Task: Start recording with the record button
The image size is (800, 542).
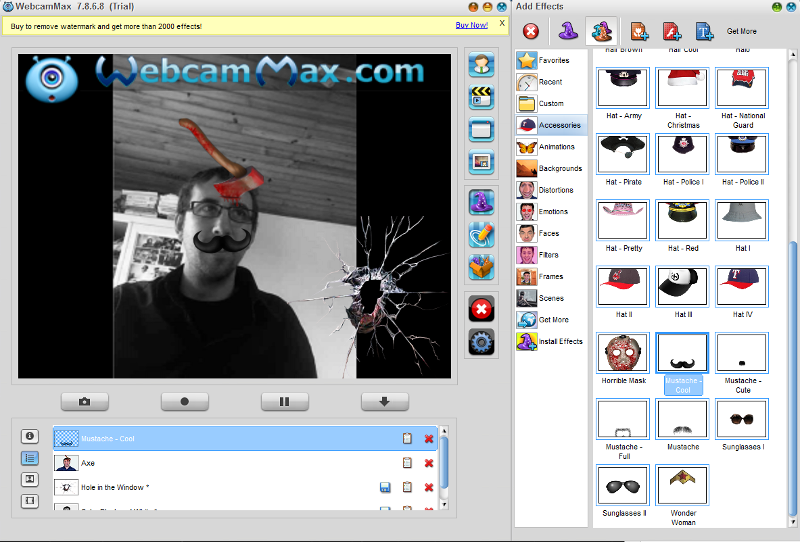Action: [185, 402]
